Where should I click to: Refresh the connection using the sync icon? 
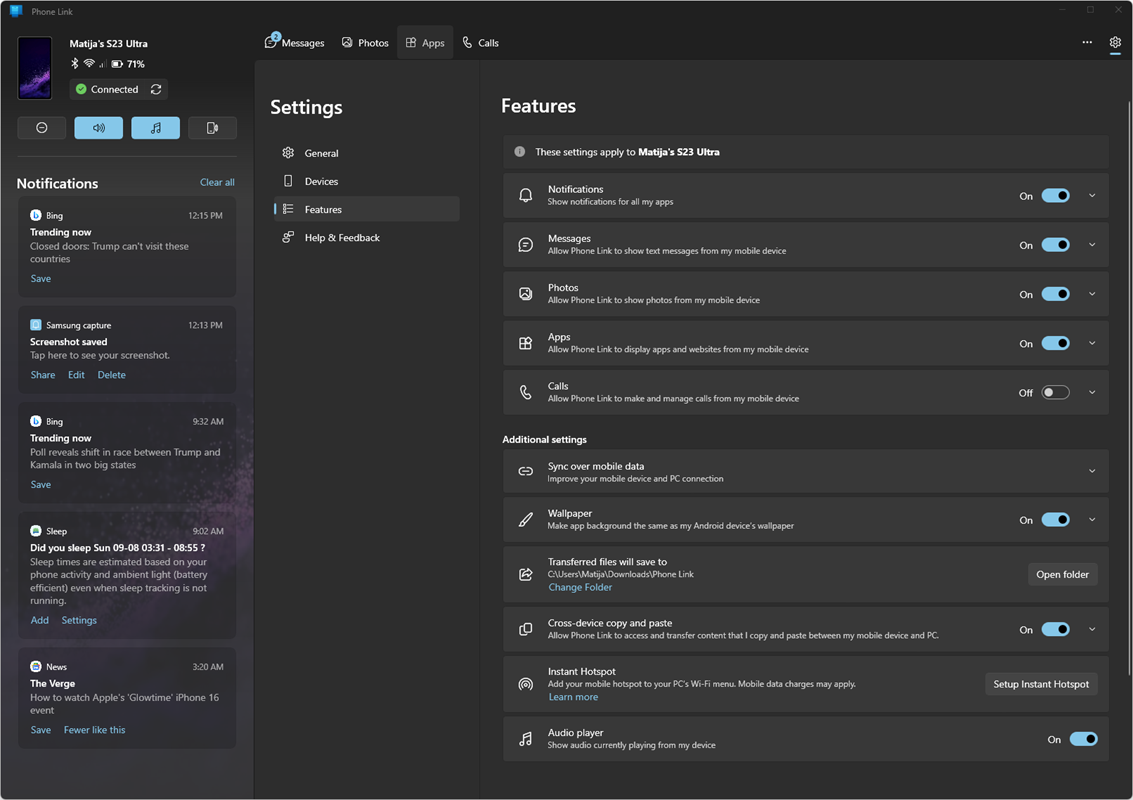click(156, 90)
